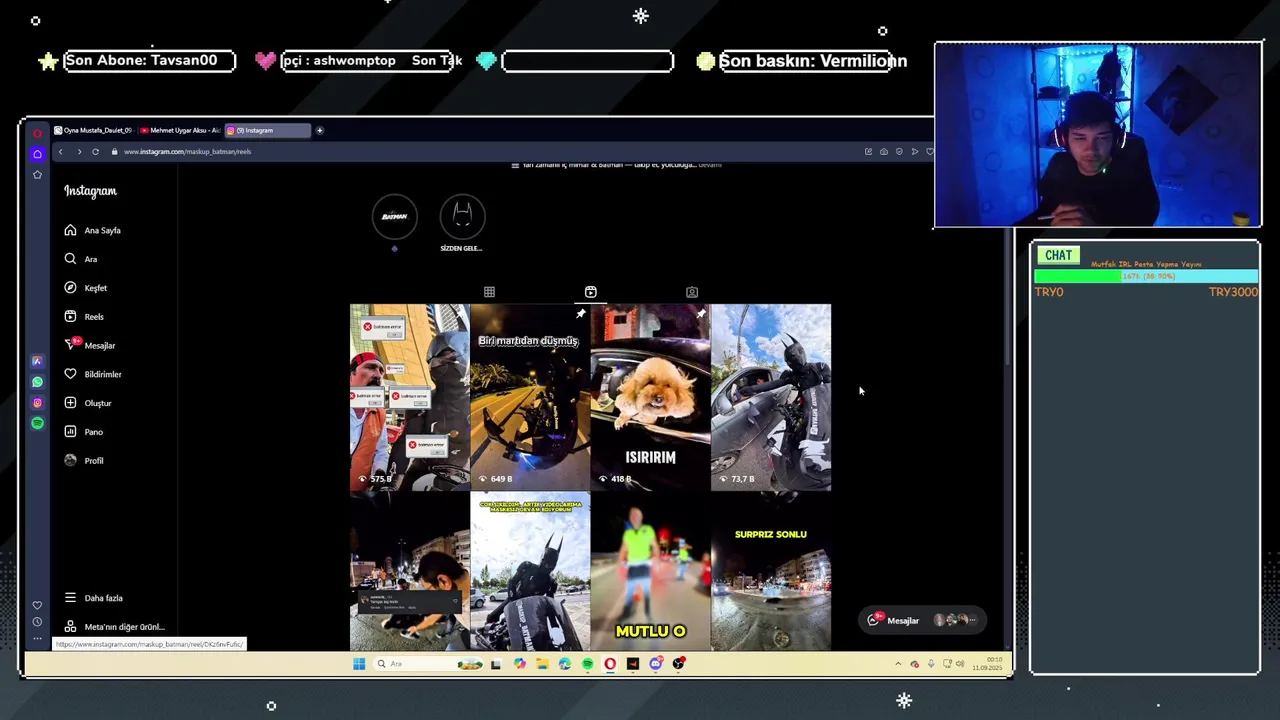The image size is (1280, 720).
Task: Open Meta'nın diğer ürünleri menu
Action: tap(113, 627)
